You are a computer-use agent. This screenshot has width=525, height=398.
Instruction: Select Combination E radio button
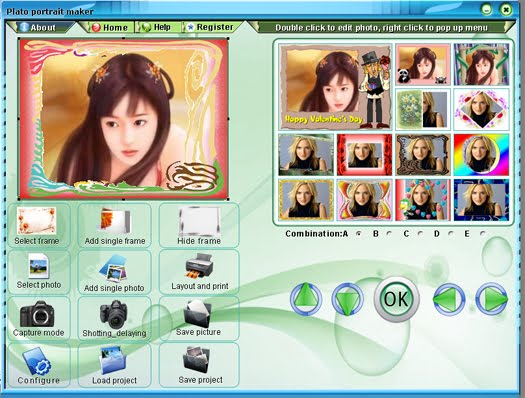[x=482, y=234]
